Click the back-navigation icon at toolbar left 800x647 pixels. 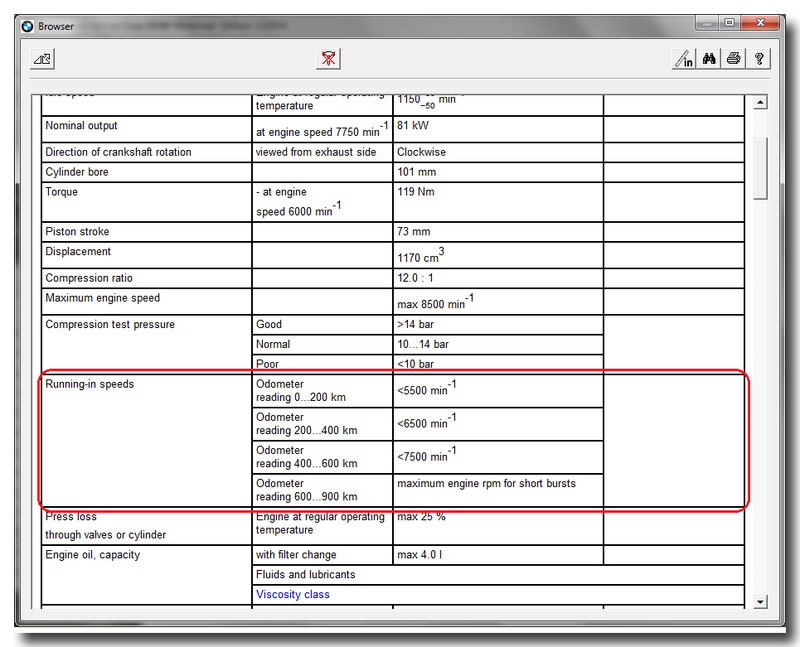coord(43,59)
